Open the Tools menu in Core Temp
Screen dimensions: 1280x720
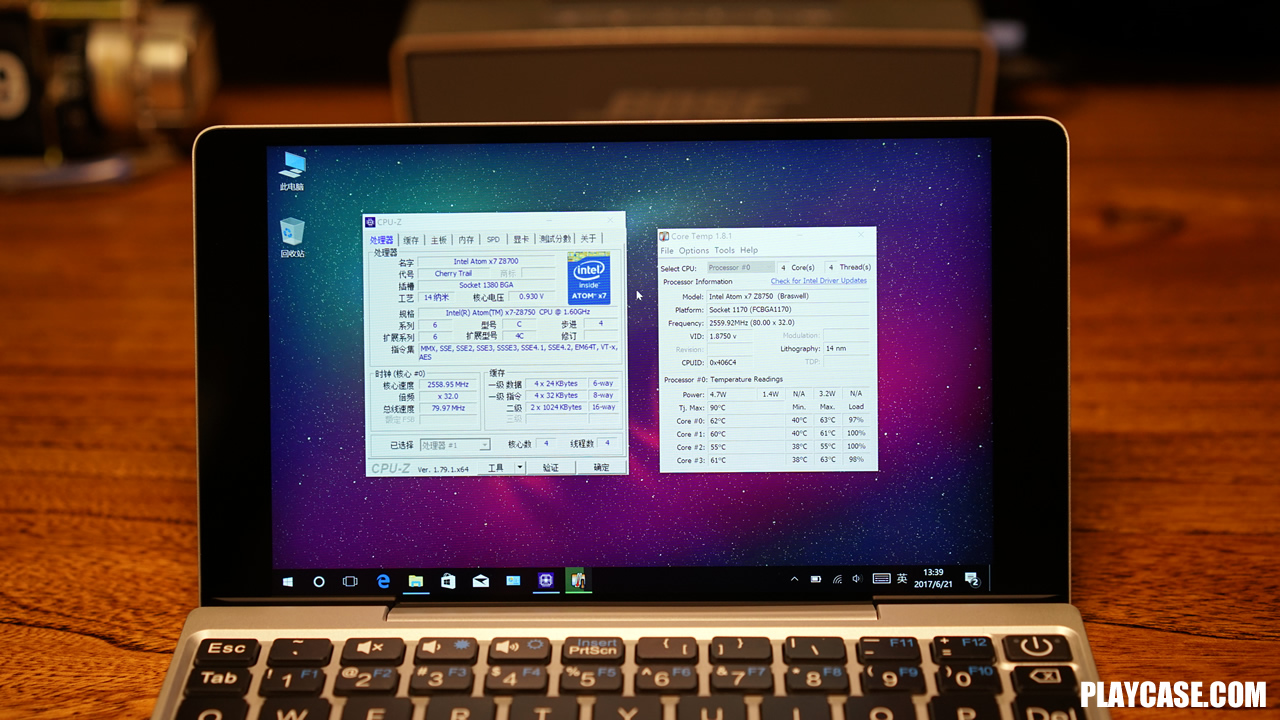tap(724, 250)
